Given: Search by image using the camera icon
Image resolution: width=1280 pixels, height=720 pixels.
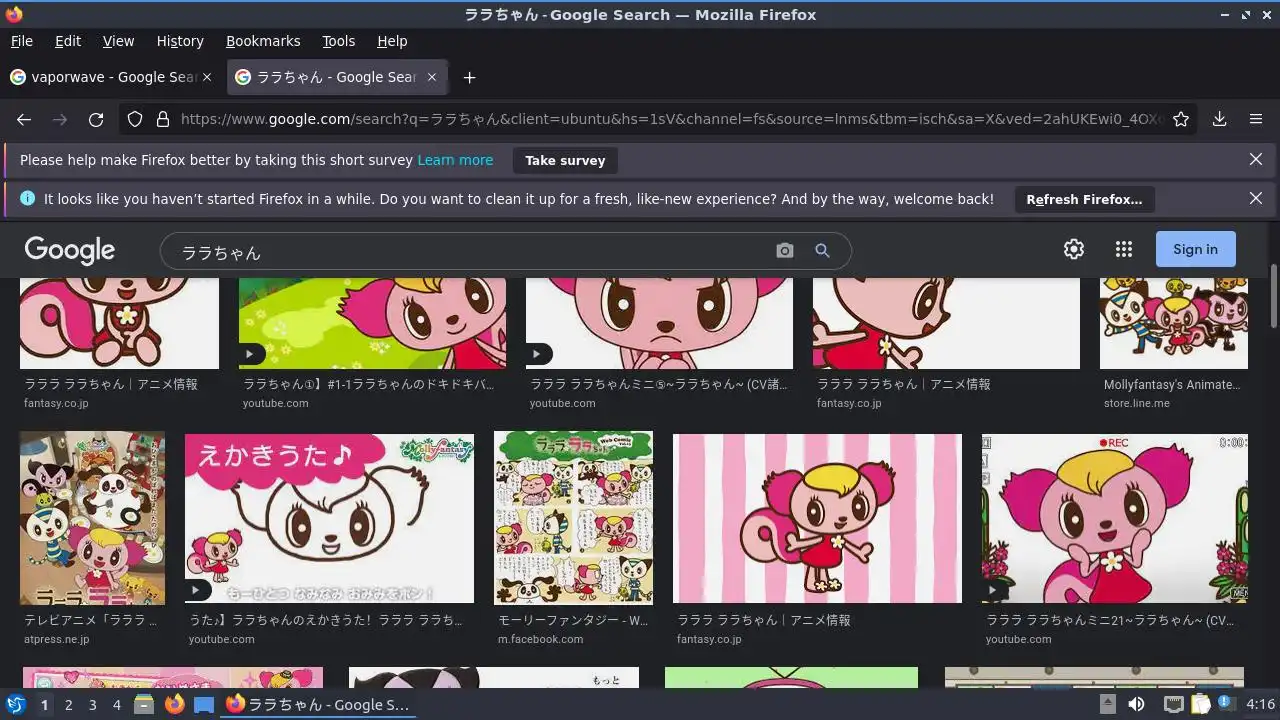Looking at the screenshot, I should (785, 251).
